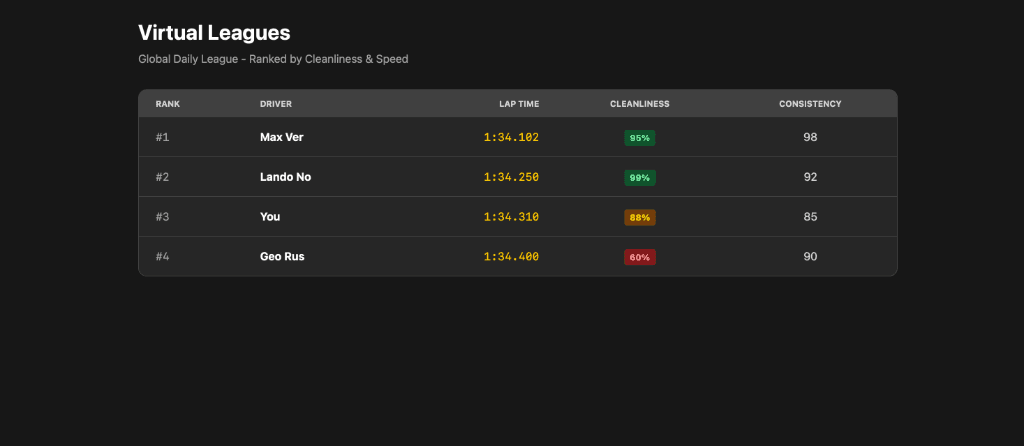This screenshot has height=446, width=1024.
Task: Click the green 95% cleanliness badge
Action: (640, 138)
